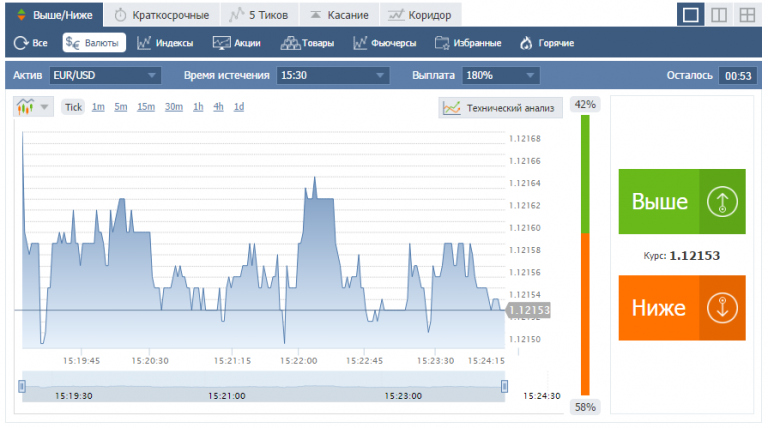This screenshot has width=768, height=428.
Task: Click the Курс 1.12153 rate text
Action: (x=682, y=256)
